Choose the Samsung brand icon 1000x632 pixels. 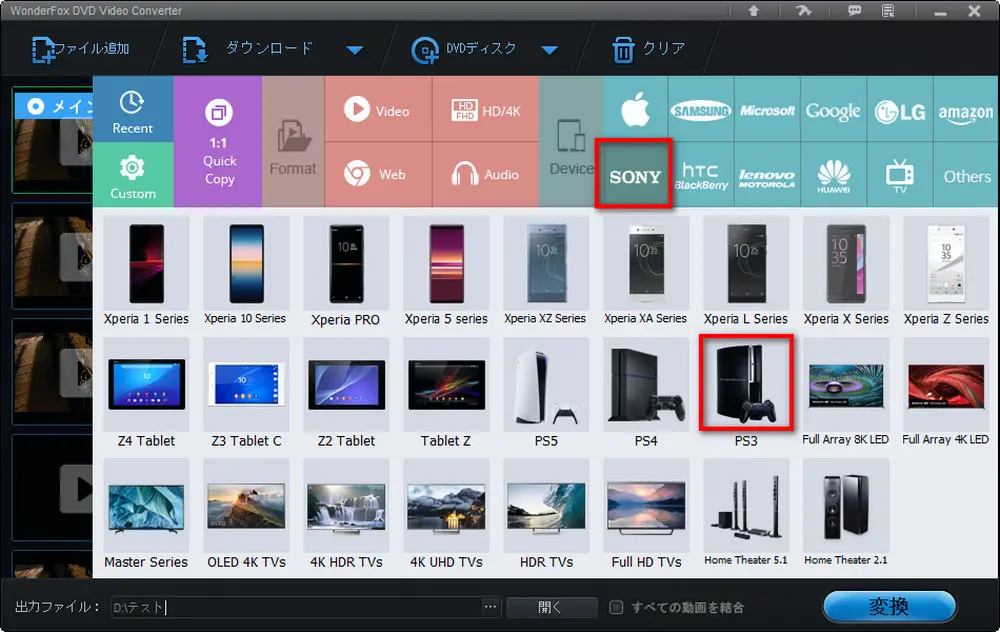(x=700, y=111)
